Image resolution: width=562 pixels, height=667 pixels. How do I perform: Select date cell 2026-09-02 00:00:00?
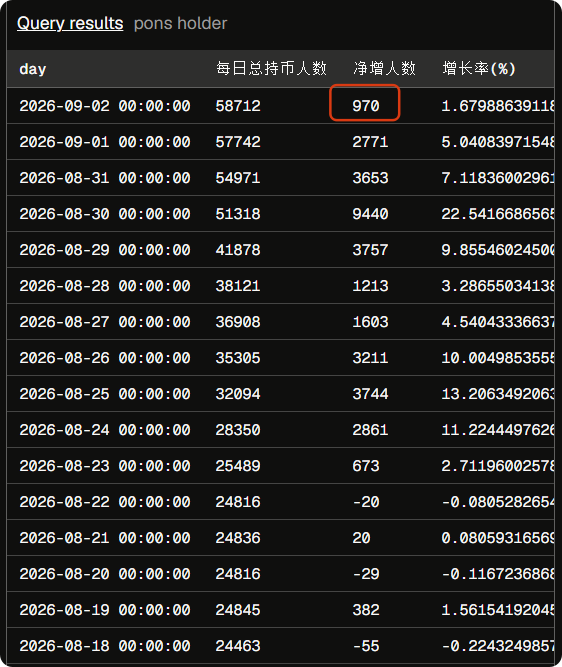tap(105, 106)
